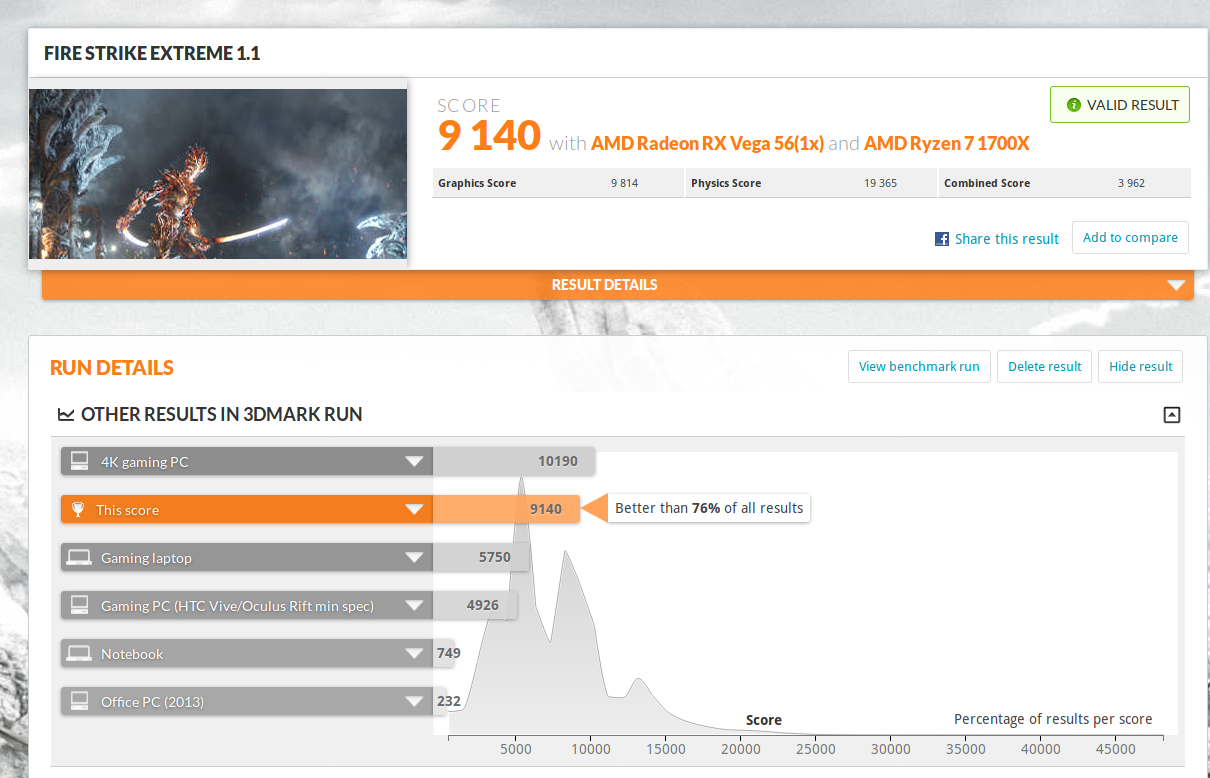Screen dimensions: 1210x778
Task: Click the Facebook icon beside Share this result
Action: pos(941,239)
